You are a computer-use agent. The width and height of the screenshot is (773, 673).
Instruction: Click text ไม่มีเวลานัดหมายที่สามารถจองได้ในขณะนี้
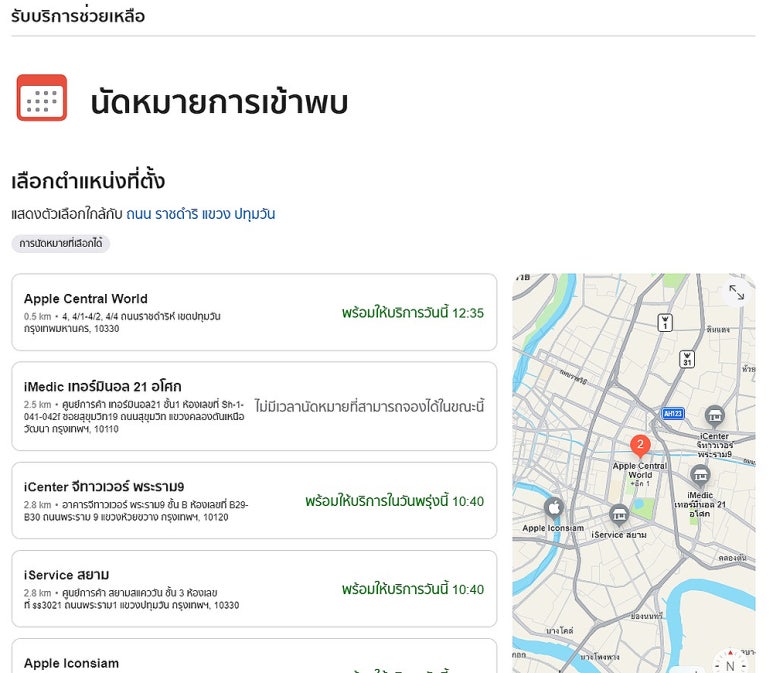tap(369, 406)
